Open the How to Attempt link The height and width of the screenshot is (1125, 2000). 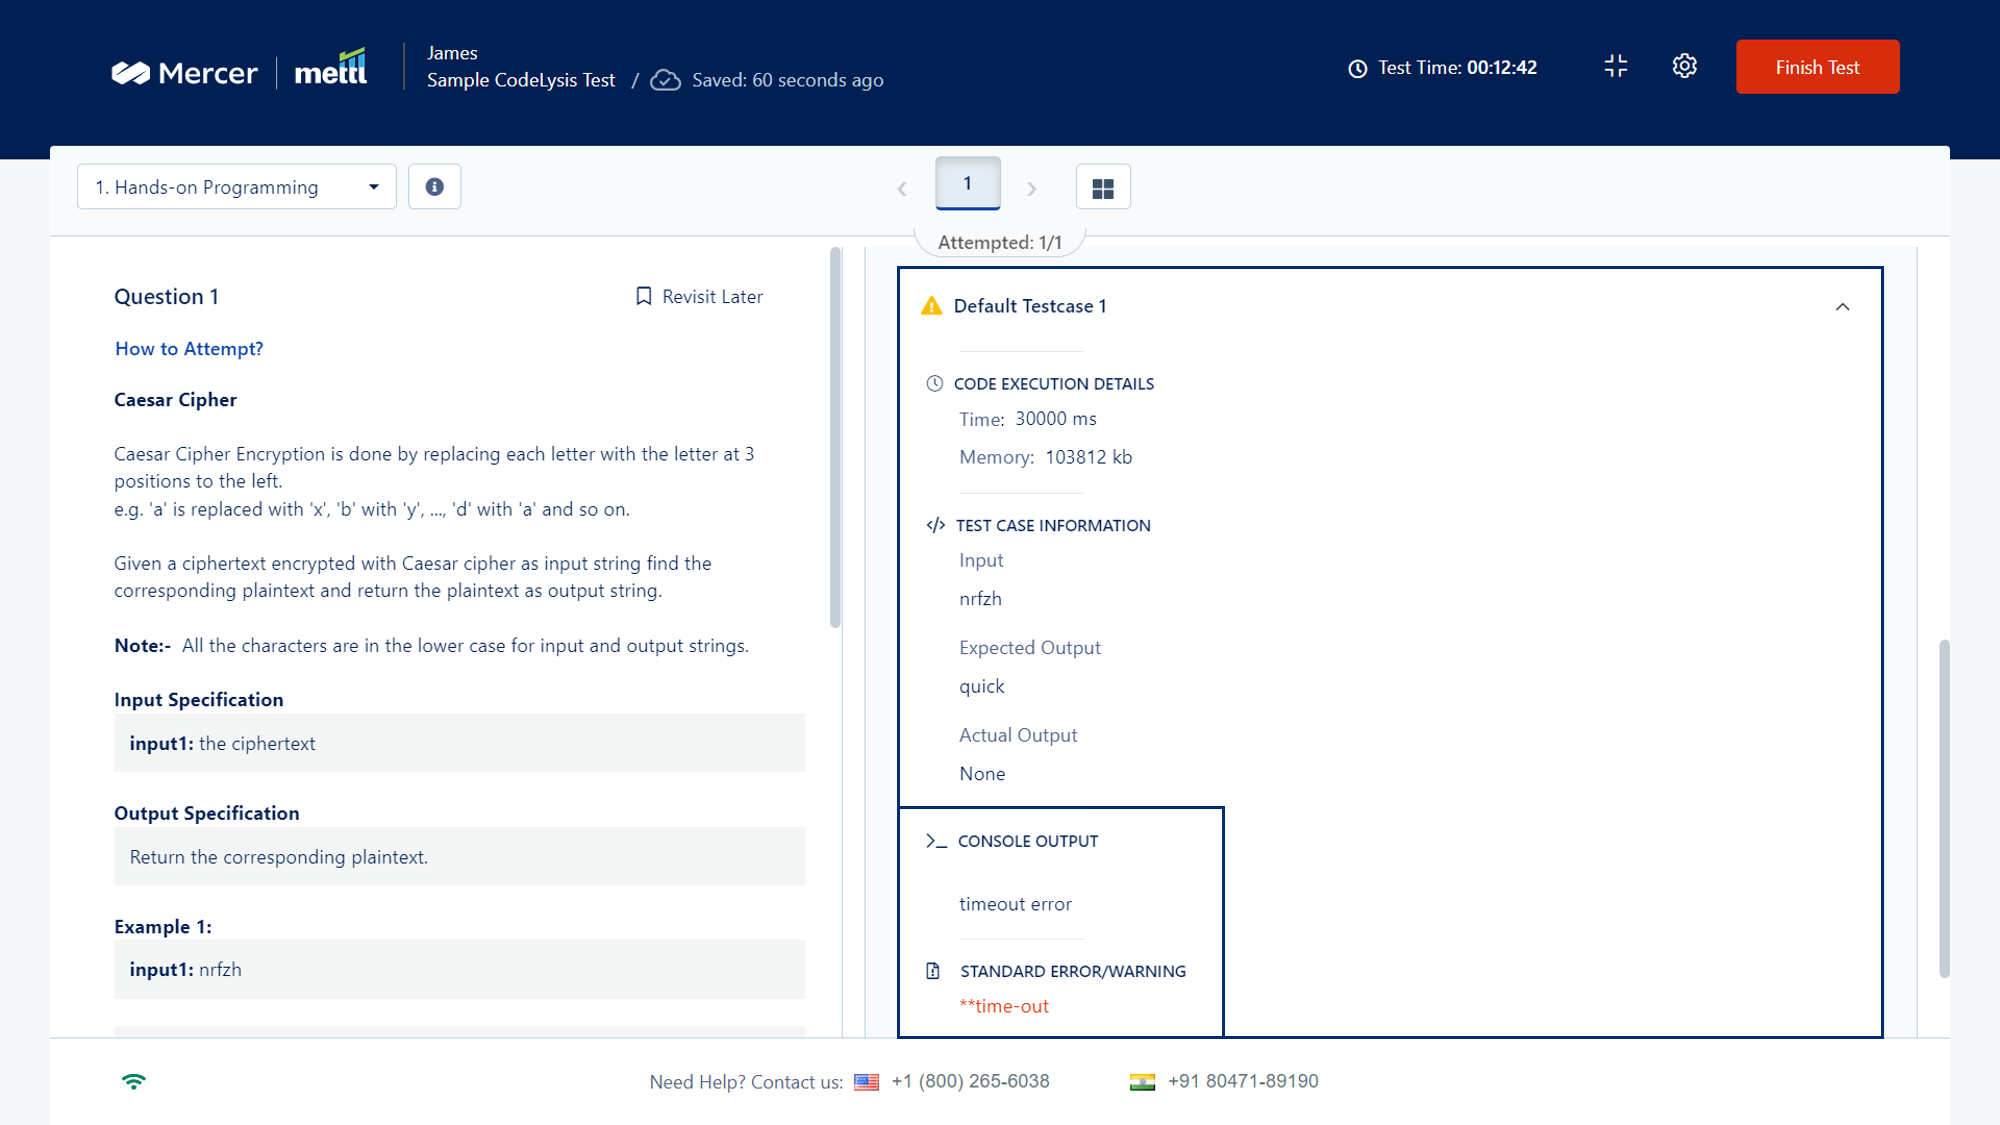click(x=189, y=348)
